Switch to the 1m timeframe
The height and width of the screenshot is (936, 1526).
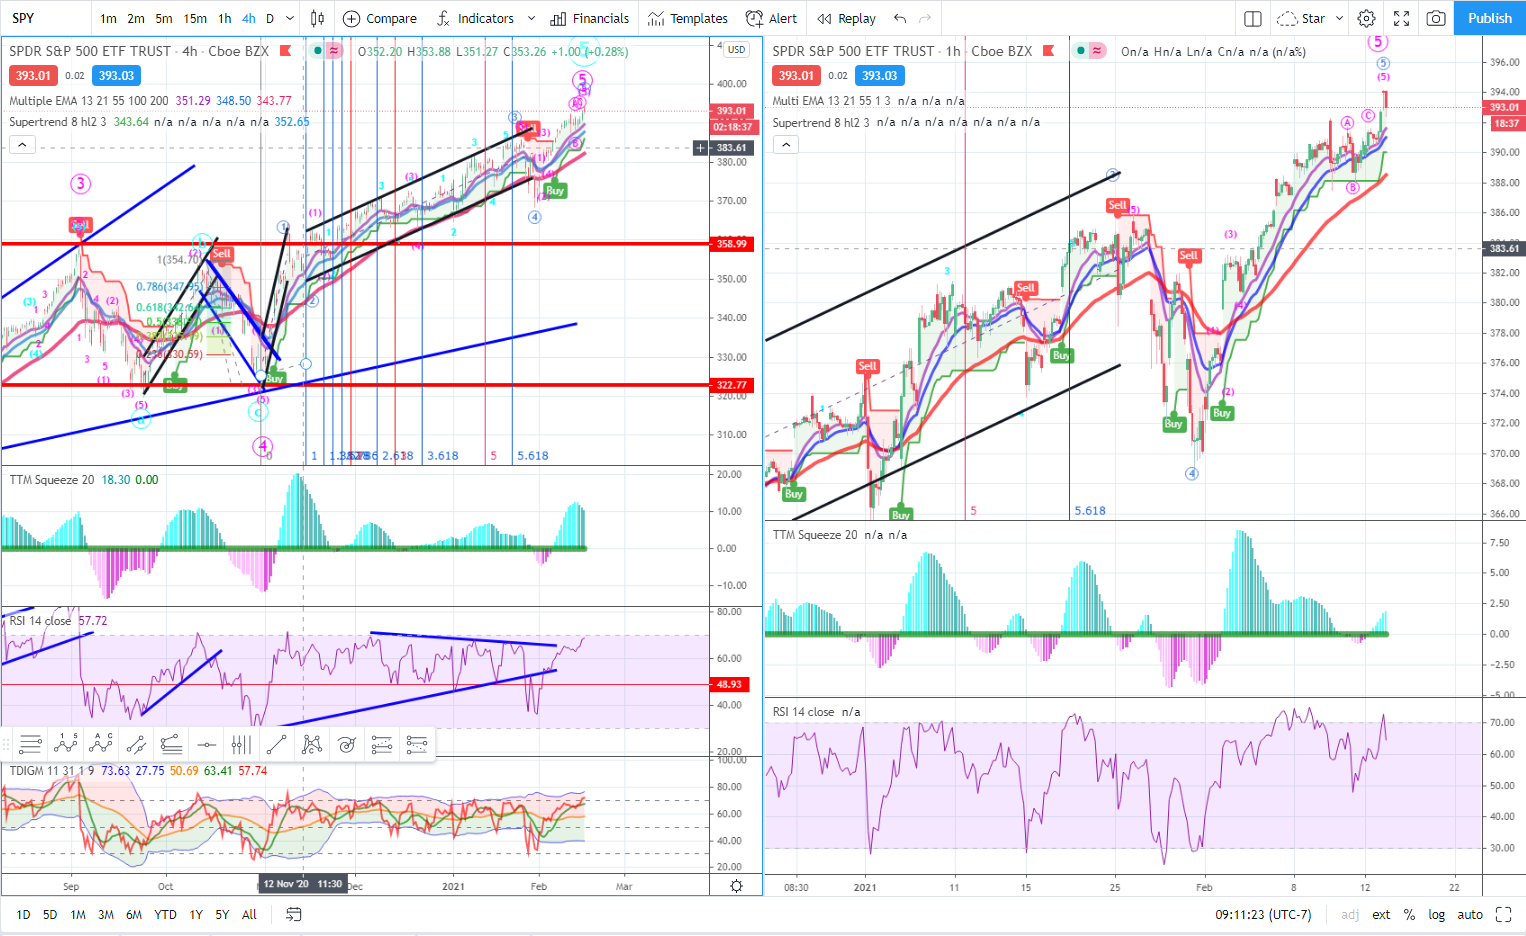pyautogui.click(x=108, y=18)
